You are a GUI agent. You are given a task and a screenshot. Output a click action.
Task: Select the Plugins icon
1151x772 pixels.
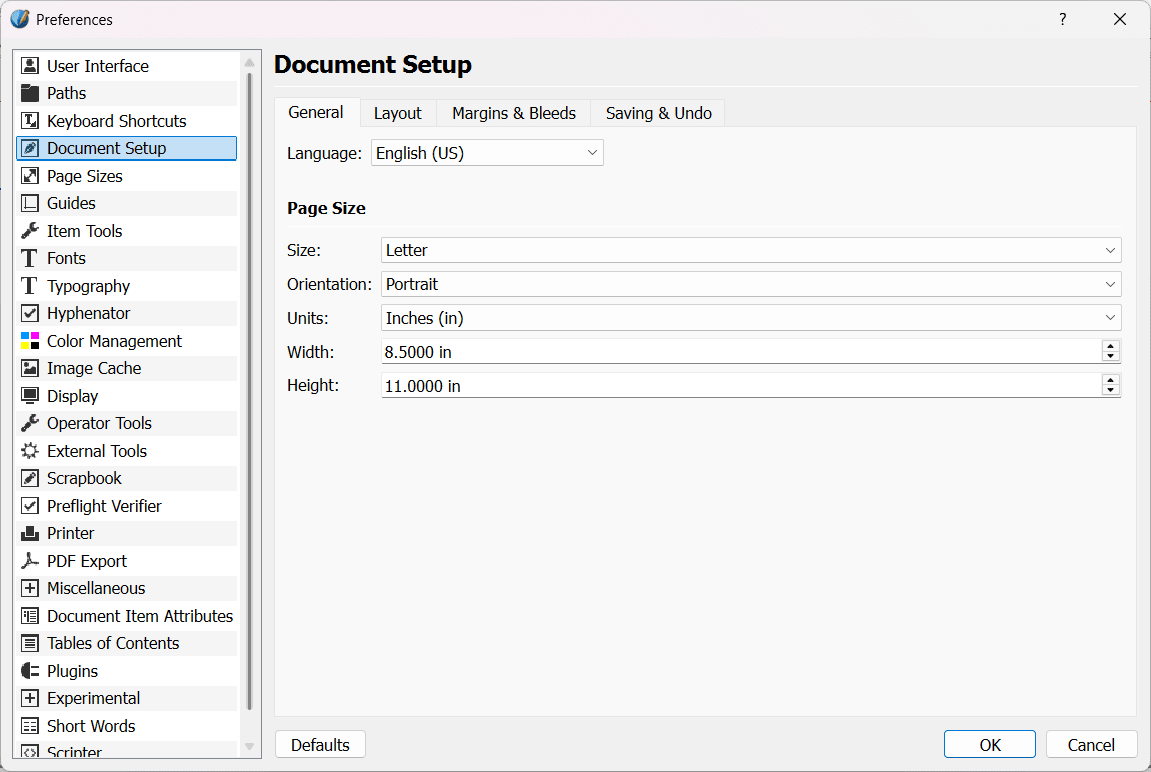coord(30,671)
